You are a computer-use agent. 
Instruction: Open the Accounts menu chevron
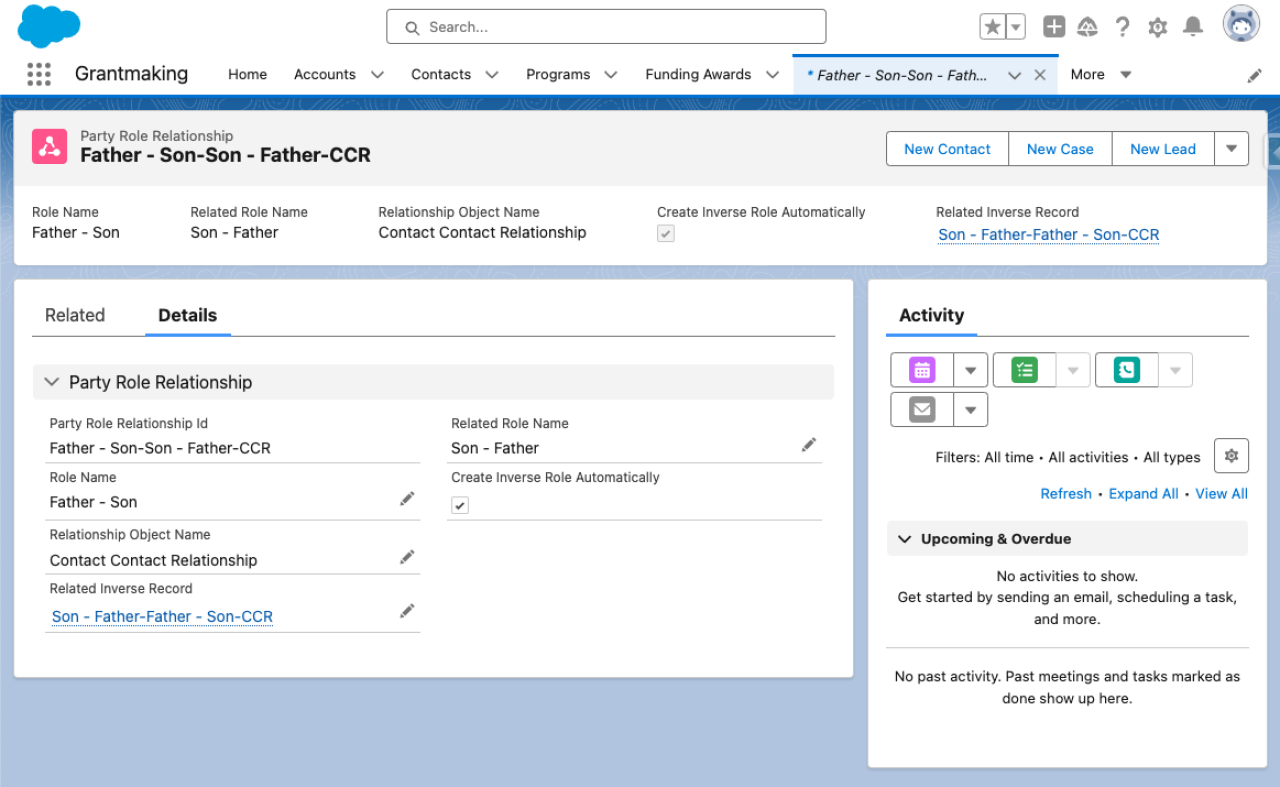click(x=377, y=75)
